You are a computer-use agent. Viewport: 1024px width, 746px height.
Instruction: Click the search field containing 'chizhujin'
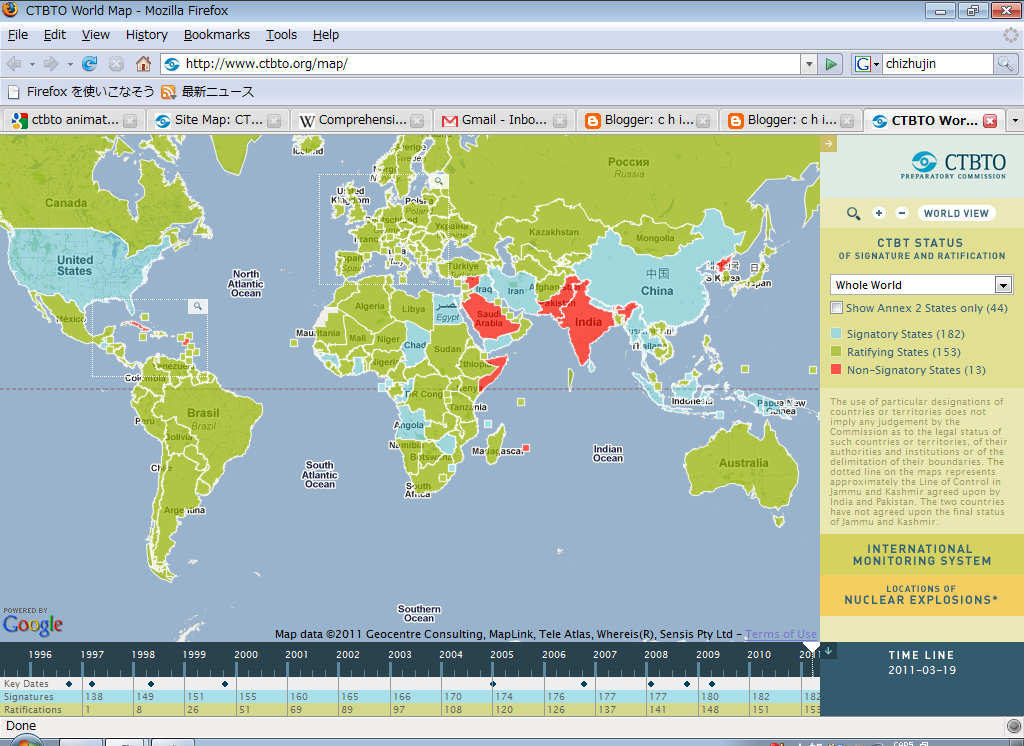pyautogui.click(x=938, y=64)
